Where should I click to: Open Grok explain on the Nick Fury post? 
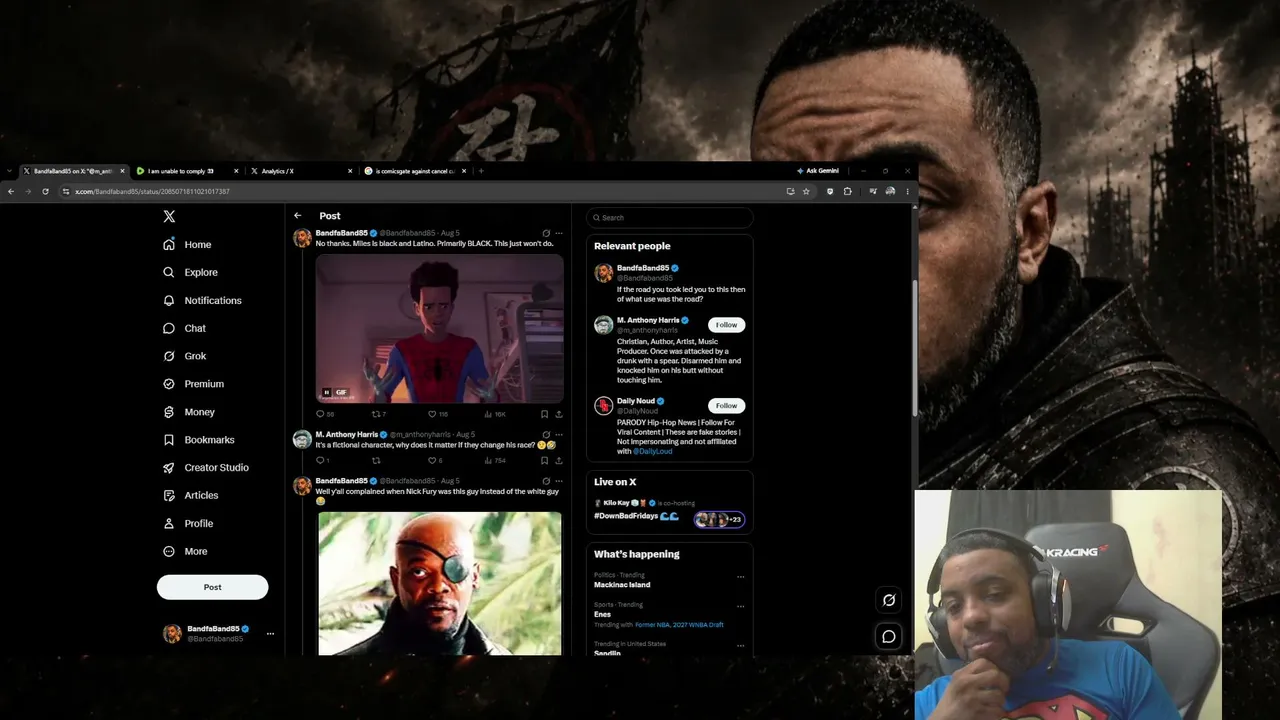tap(545, 481)
